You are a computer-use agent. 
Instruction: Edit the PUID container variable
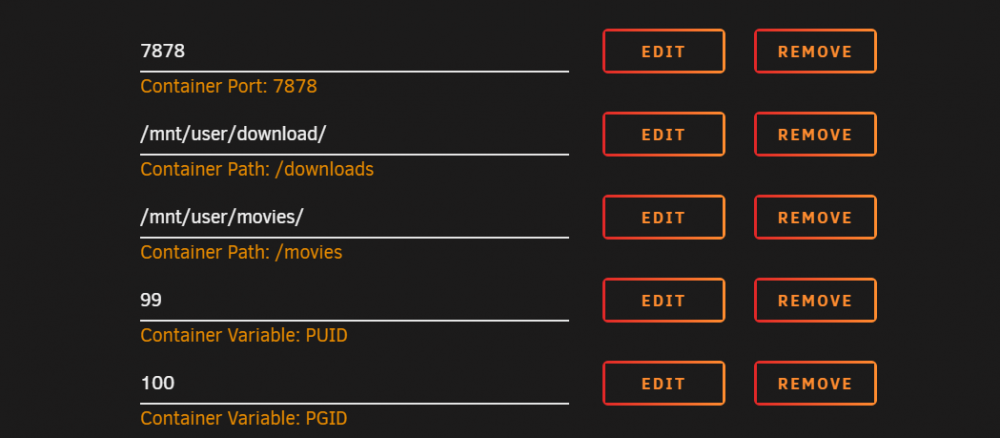(663, 300)
